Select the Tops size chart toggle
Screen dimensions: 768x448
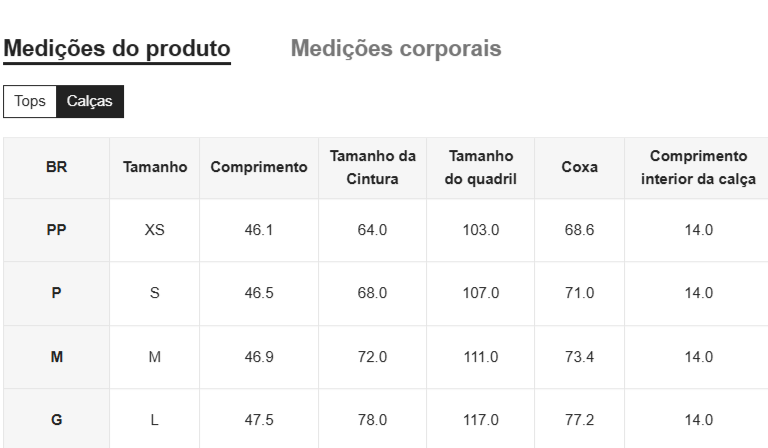click(x=30, y=101)
